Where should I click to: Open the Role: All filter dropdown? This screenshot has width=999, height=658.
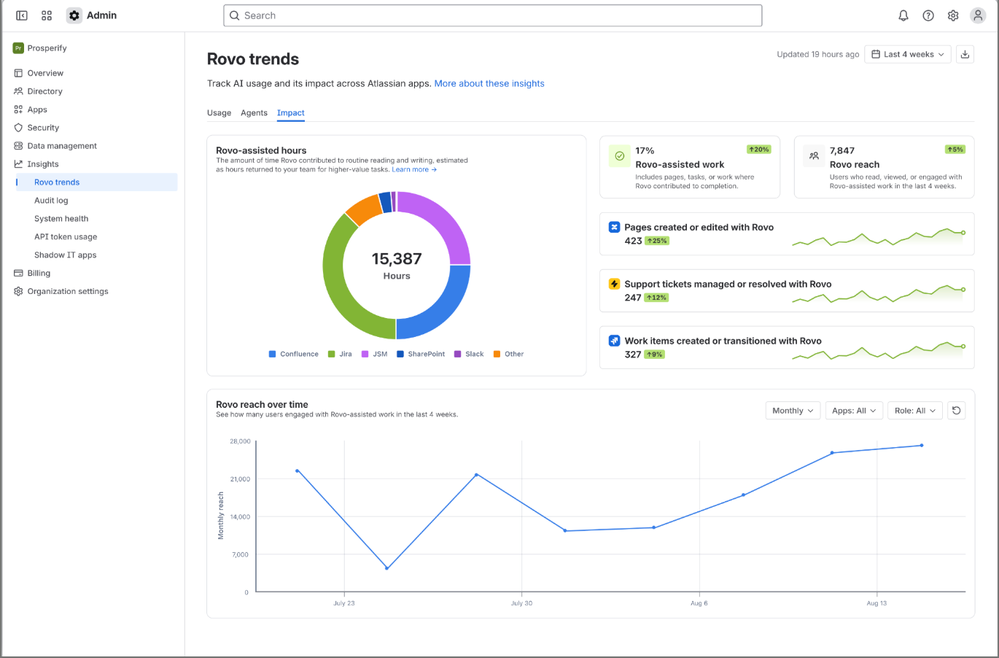915,410
